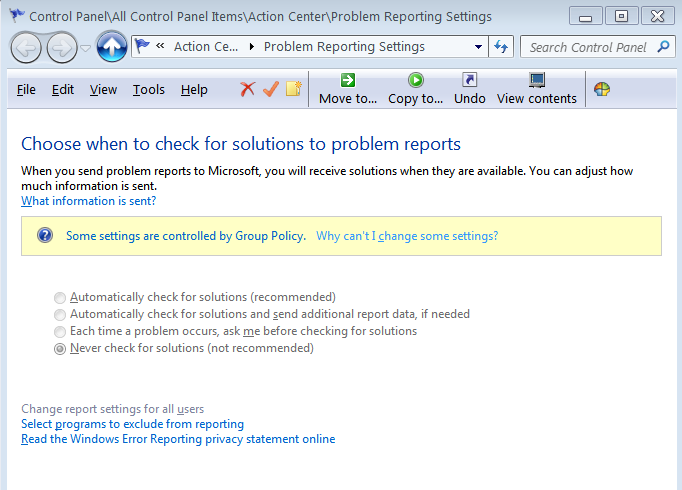Click the heading Choose when to check for solutions

pos(241,144)
